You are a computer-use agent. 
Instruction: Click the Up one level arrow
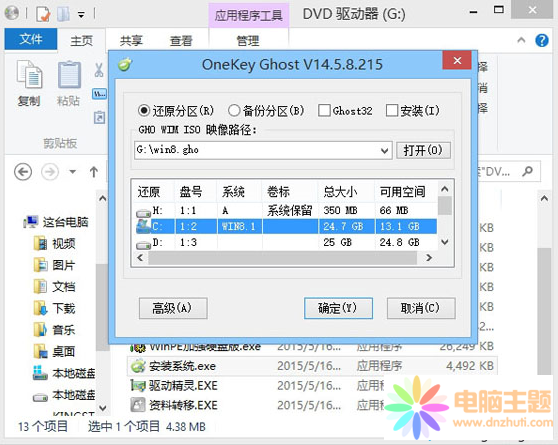[94, 172]
